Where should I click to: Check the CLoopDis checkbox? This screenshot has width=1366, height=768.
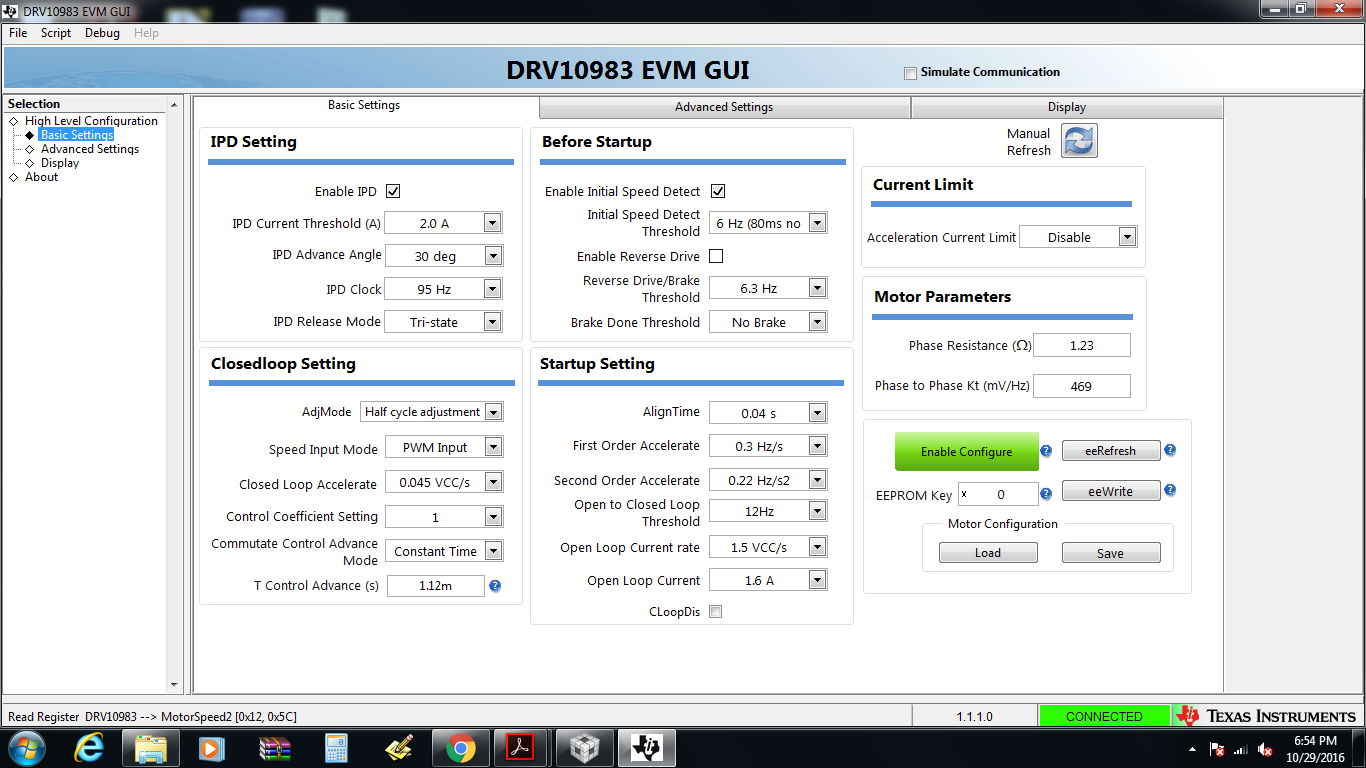716,611
